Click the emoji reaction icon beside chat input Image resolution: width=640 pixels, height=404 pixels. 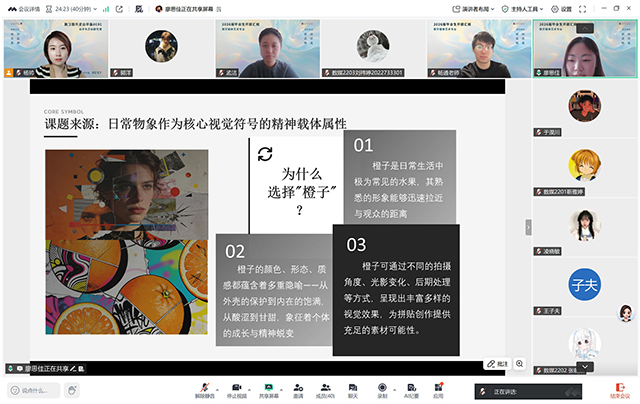pos(72,390)
